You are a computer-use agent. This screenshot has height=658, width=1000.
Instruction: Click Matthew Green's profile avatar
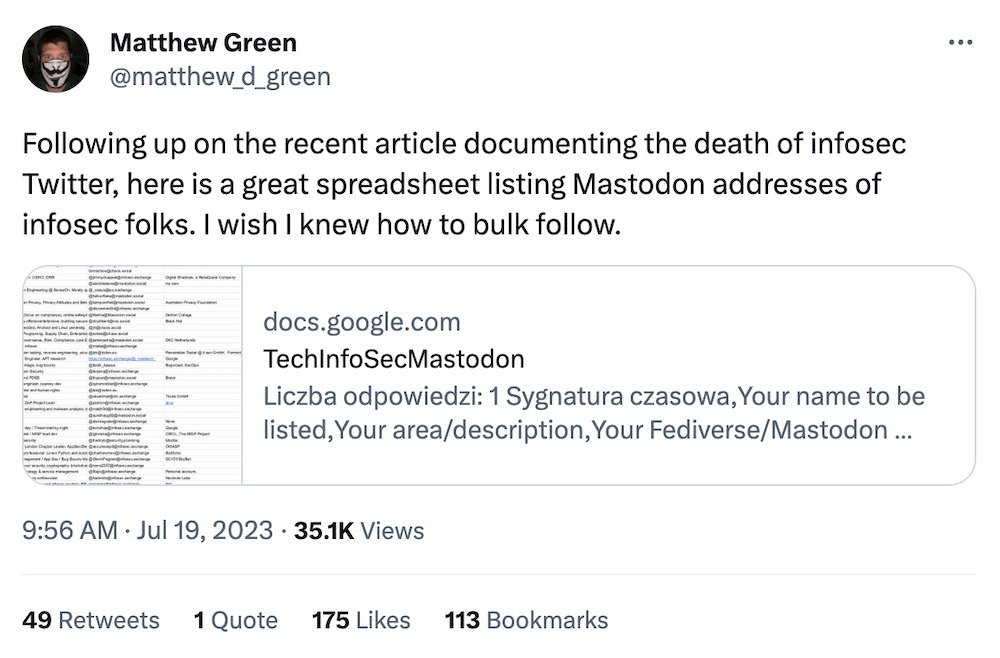coord(55,58)
